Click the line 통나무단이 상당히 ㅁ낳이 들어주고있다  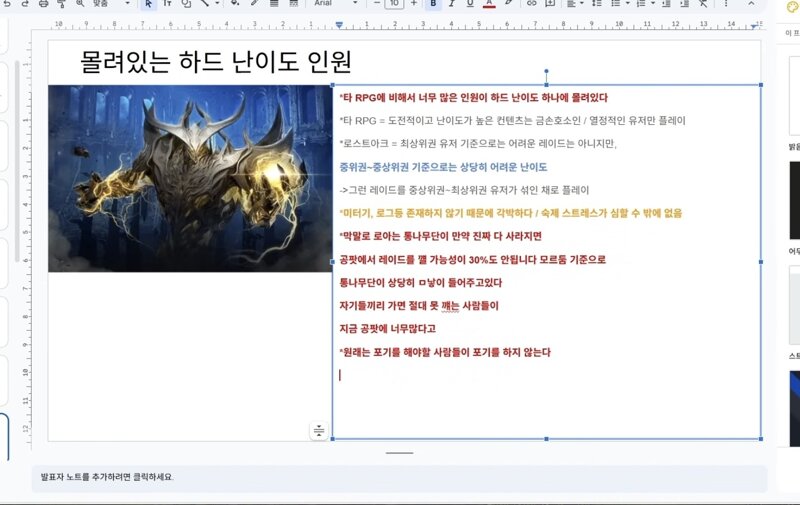tap(421, 283)
